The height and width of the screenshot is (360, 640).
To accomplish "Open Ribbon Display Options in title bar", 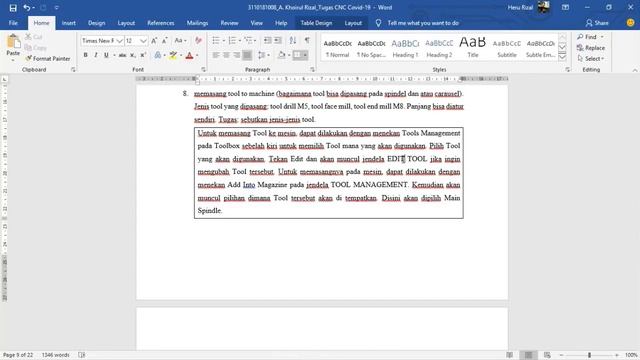I will pos(565,7).
